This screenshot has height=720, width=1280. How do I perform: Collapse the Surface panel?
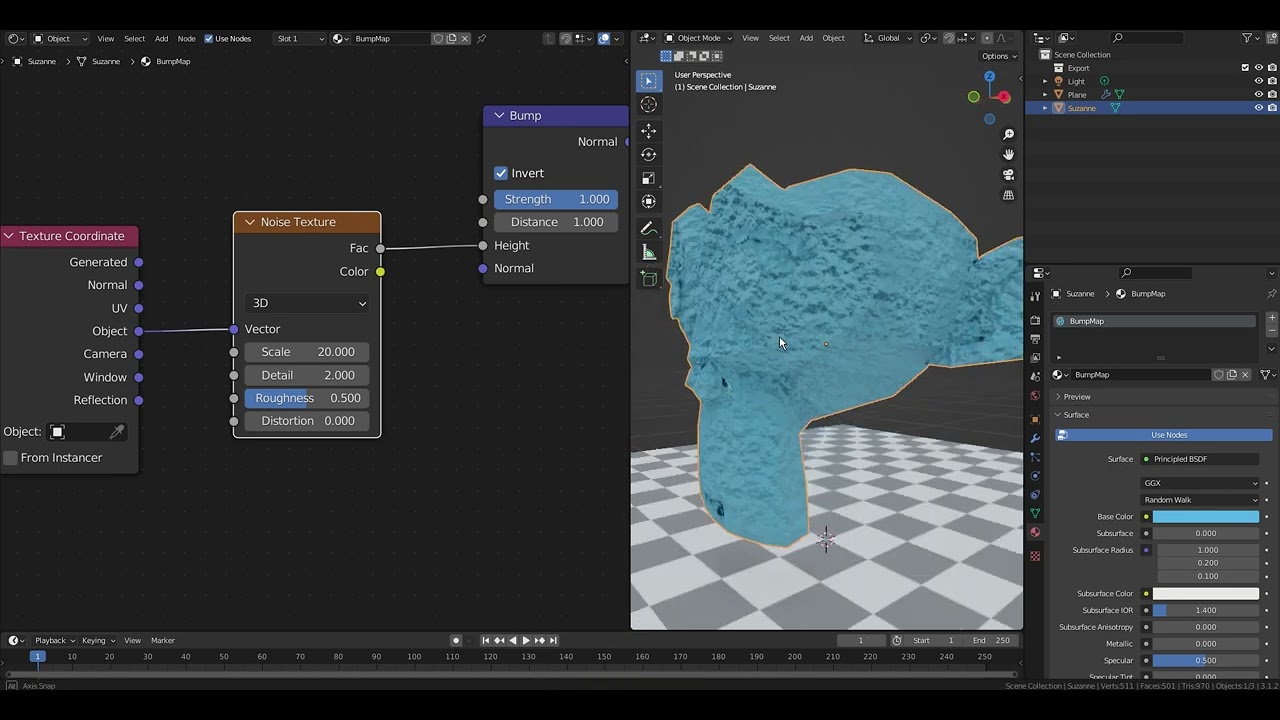1058,415
